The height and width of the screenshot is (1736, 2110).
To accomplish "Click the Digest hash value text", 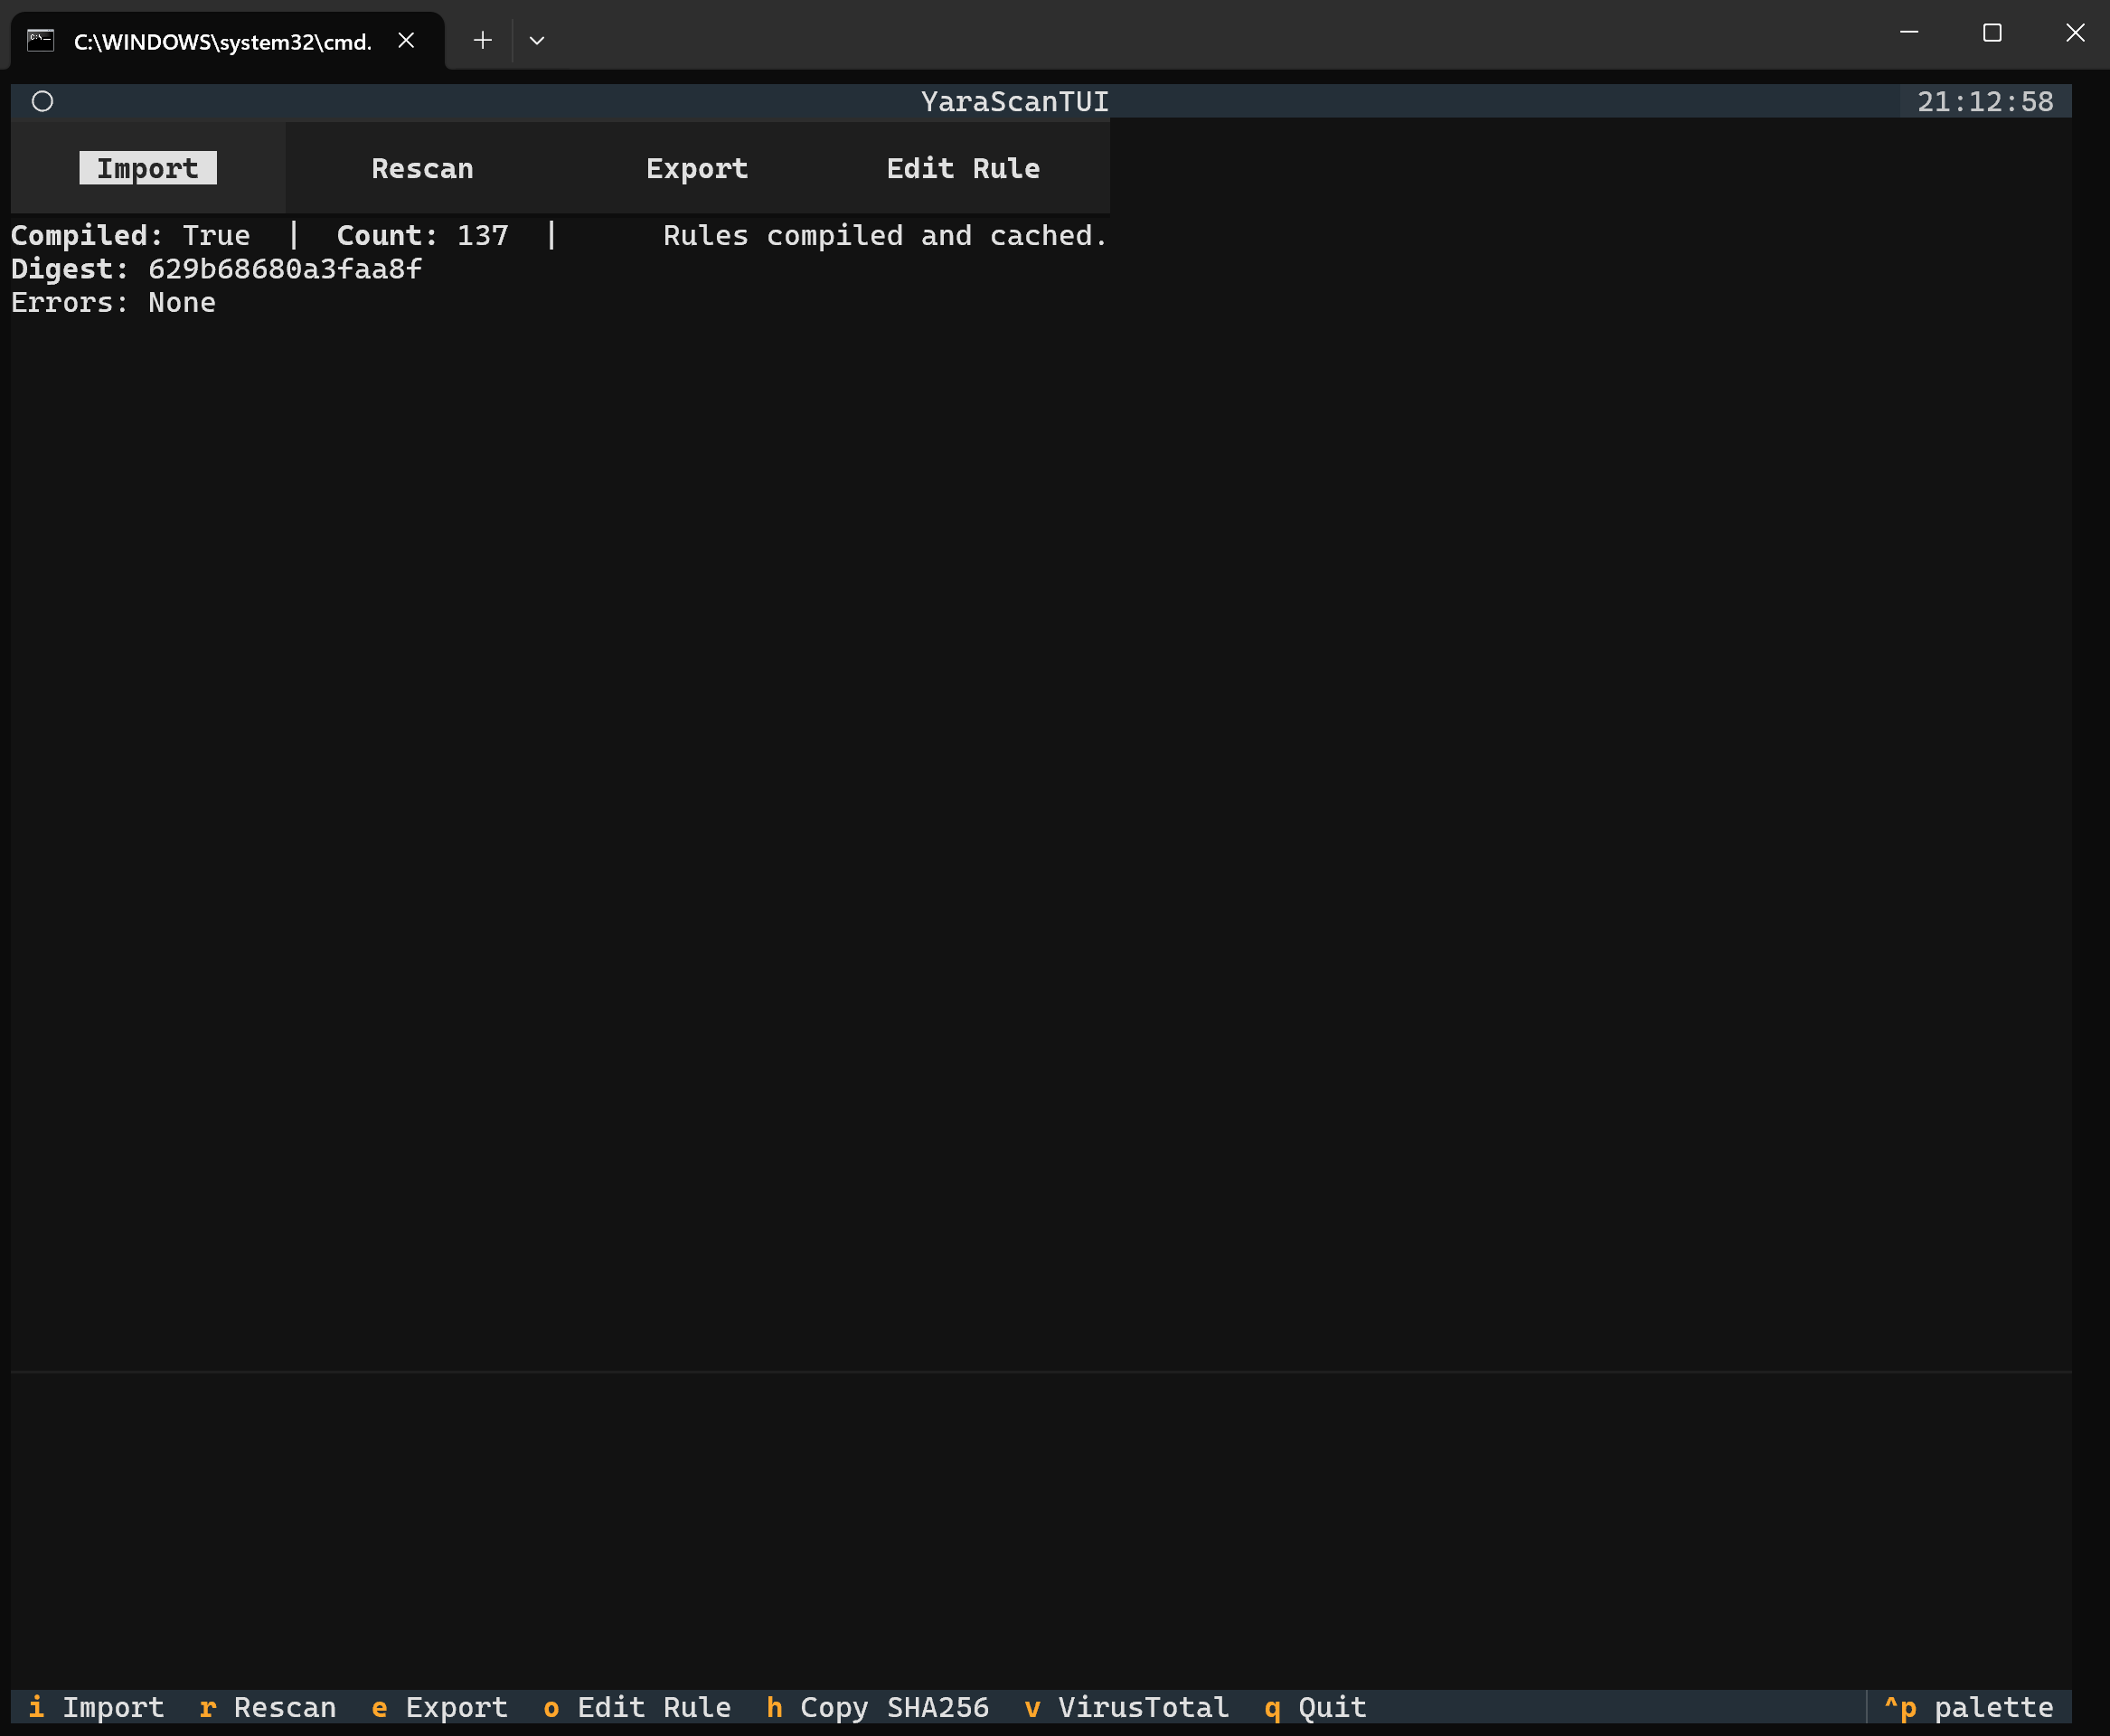I will (x=284, y=268).
